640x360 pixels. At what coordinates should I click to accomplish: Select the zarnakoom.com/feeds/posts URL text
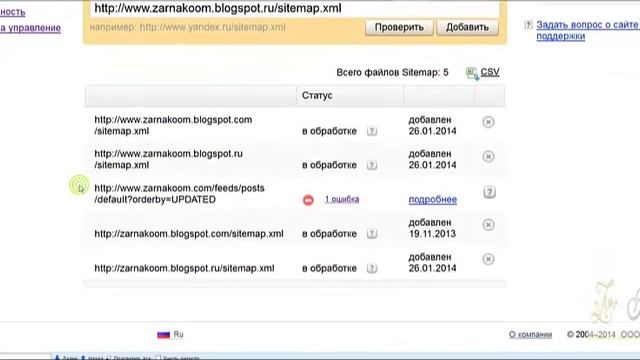(179, 194)
